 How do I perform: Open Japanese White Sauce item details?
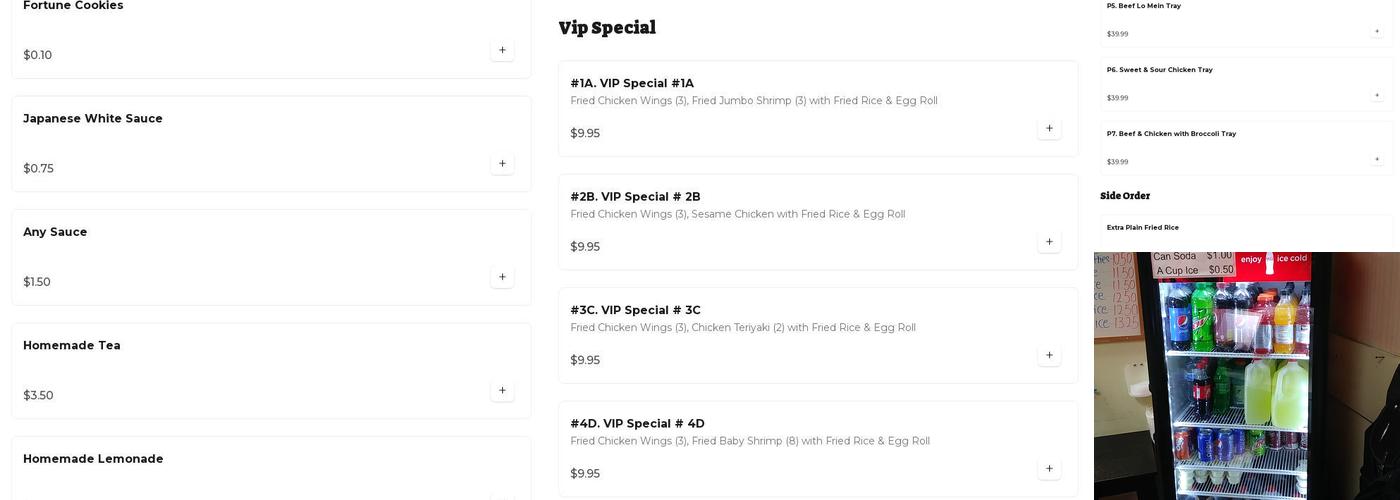click(x=93, y=119)
